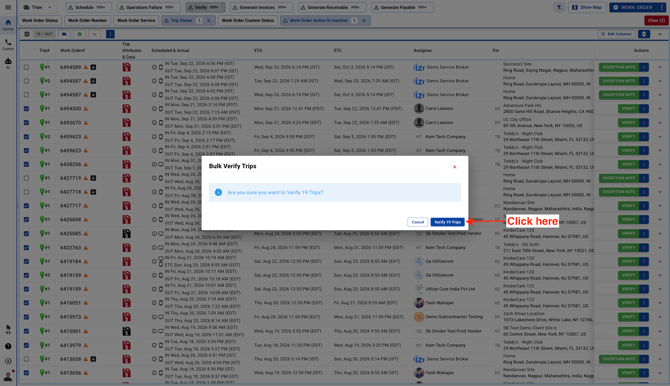Open the help question mark icon
The image size is (670, 386).
[x=8, y=346]
